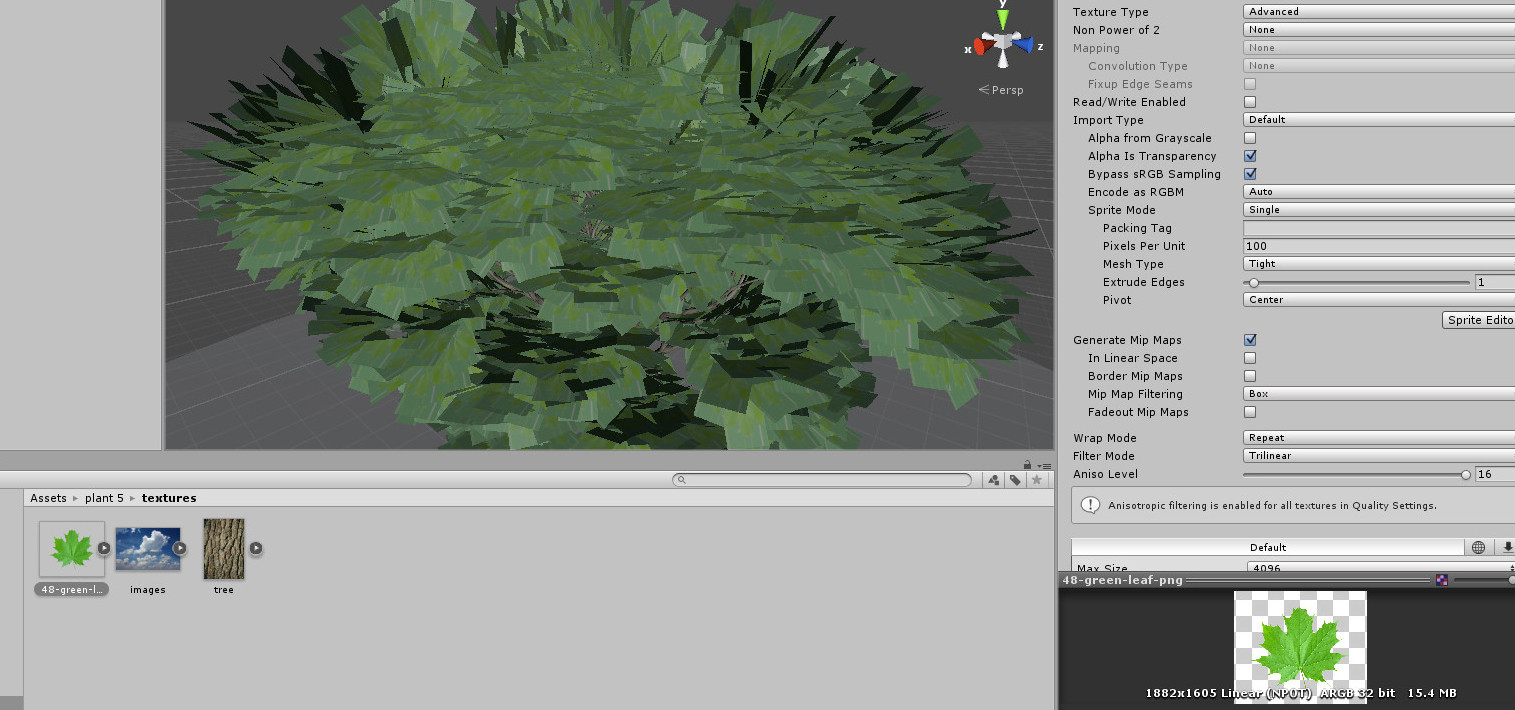This screenshot has width=1515, height=710.
Task: Open Filter Mode dropdown set to Trilinear
Action: click(x=1379, y=456)
